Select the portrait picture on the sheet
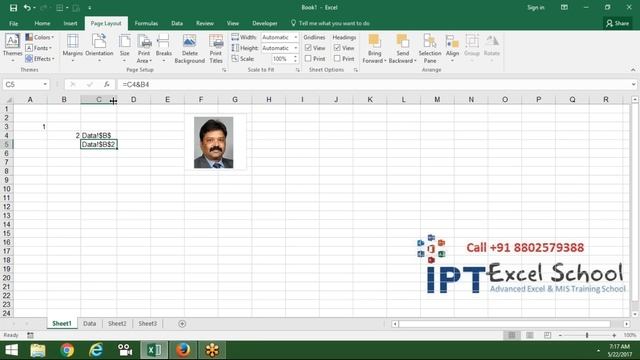This screenshot has height=360, width=640. (x=213, y=142)
